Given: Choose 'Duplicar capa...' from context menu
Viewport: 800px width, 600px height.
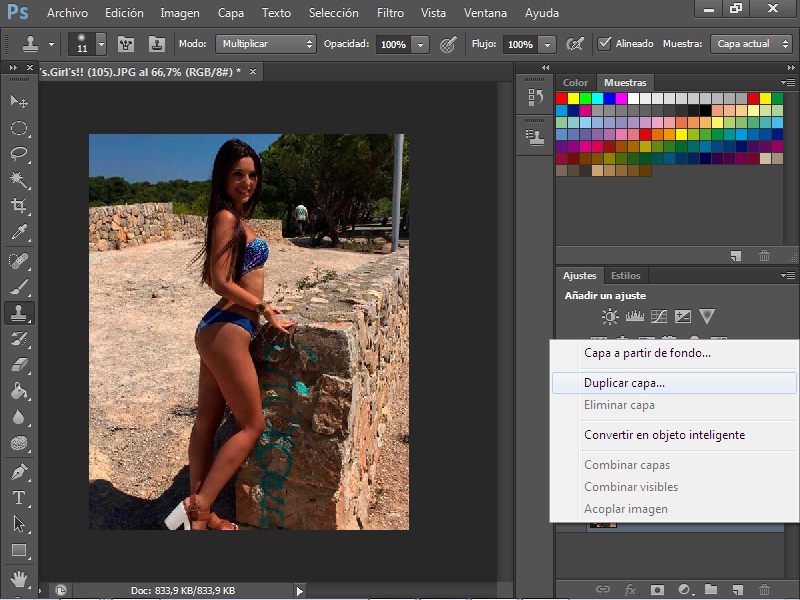Looking at the screenshot, I should click(x=624, y=383).
